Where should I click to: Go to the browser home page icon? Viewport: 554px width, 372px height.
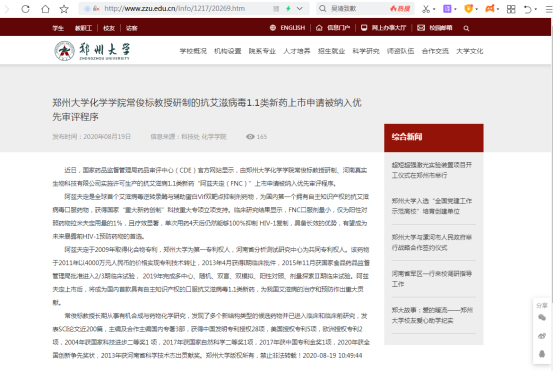pos(45,9)
